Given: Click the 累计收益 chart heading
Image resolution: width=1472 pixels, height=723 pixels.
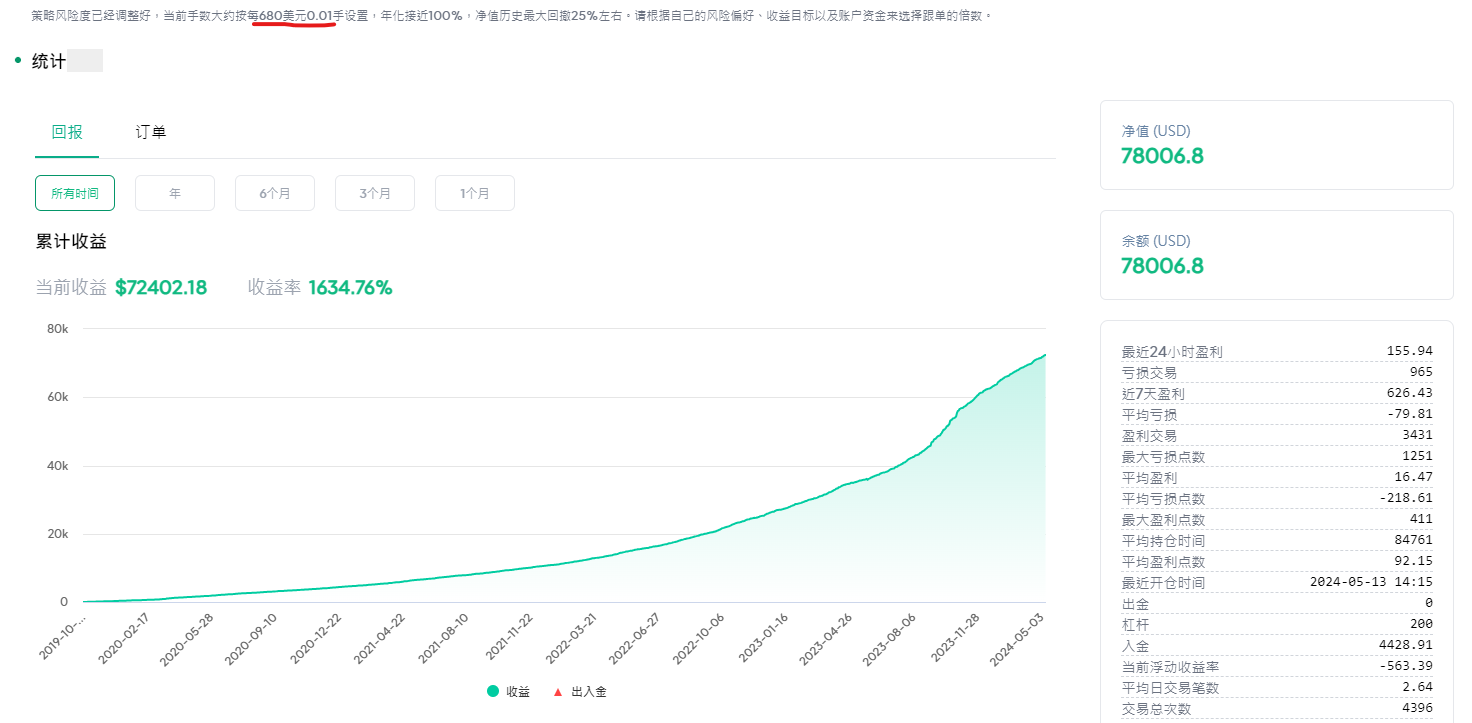Looking at the screenshot, I should 71,241.
